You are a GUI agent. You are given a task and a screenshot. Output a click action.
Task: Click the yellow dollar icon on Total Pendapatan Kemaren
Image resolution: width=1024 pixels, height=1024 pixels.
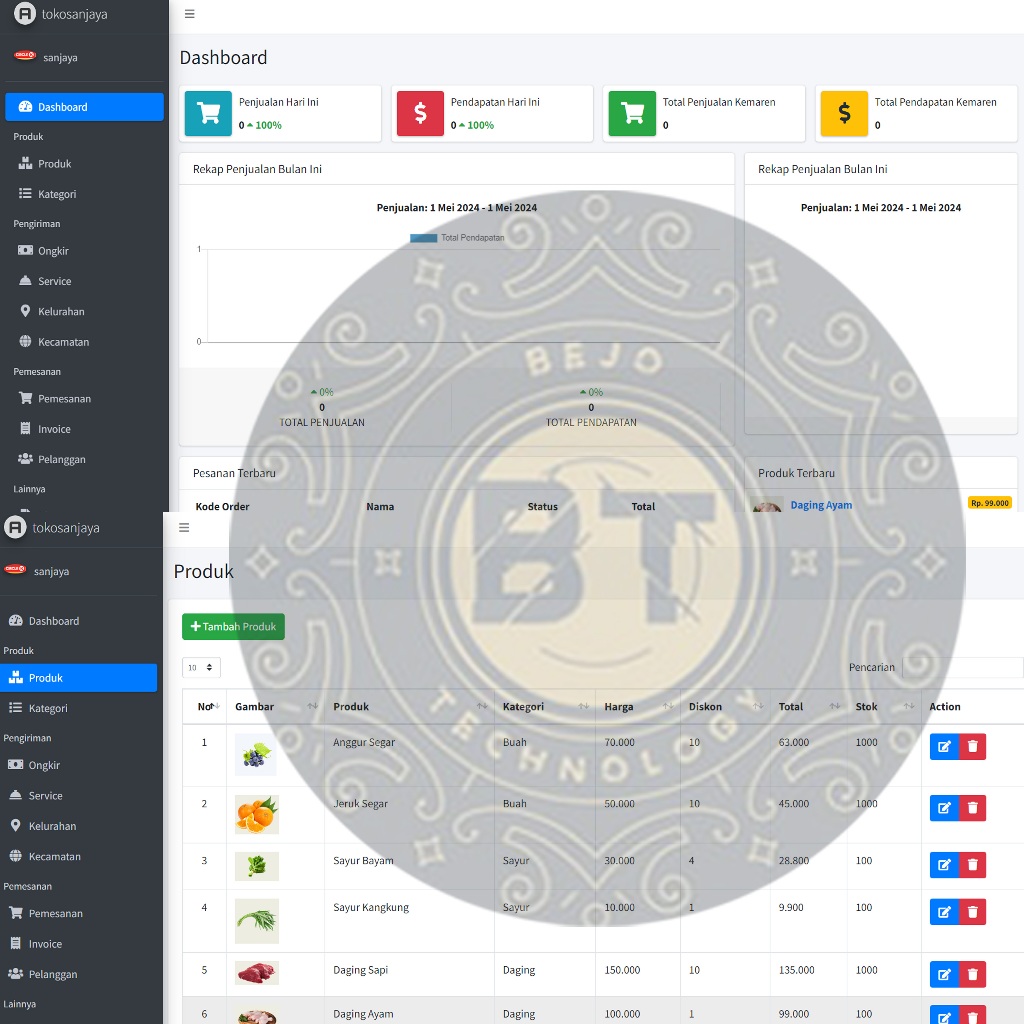pyautogui.click(x=844, y=114)
